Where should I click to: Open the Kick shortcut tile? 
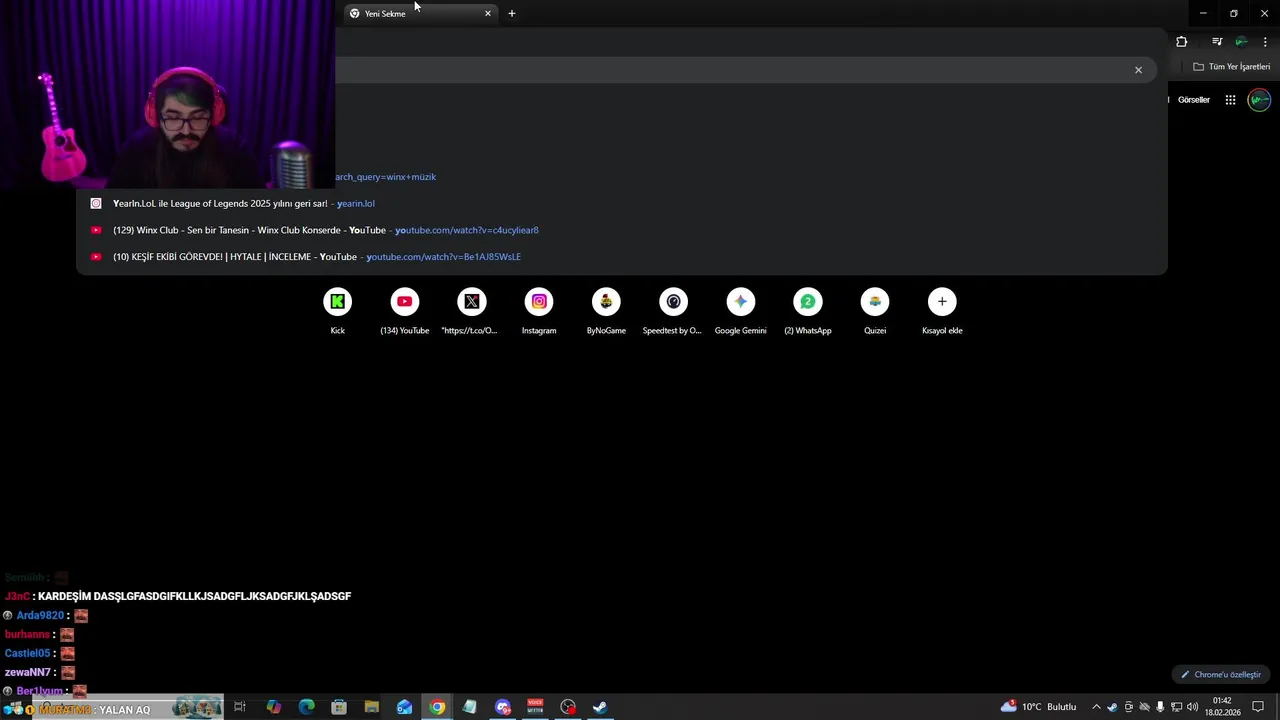[x=338, y=311]
